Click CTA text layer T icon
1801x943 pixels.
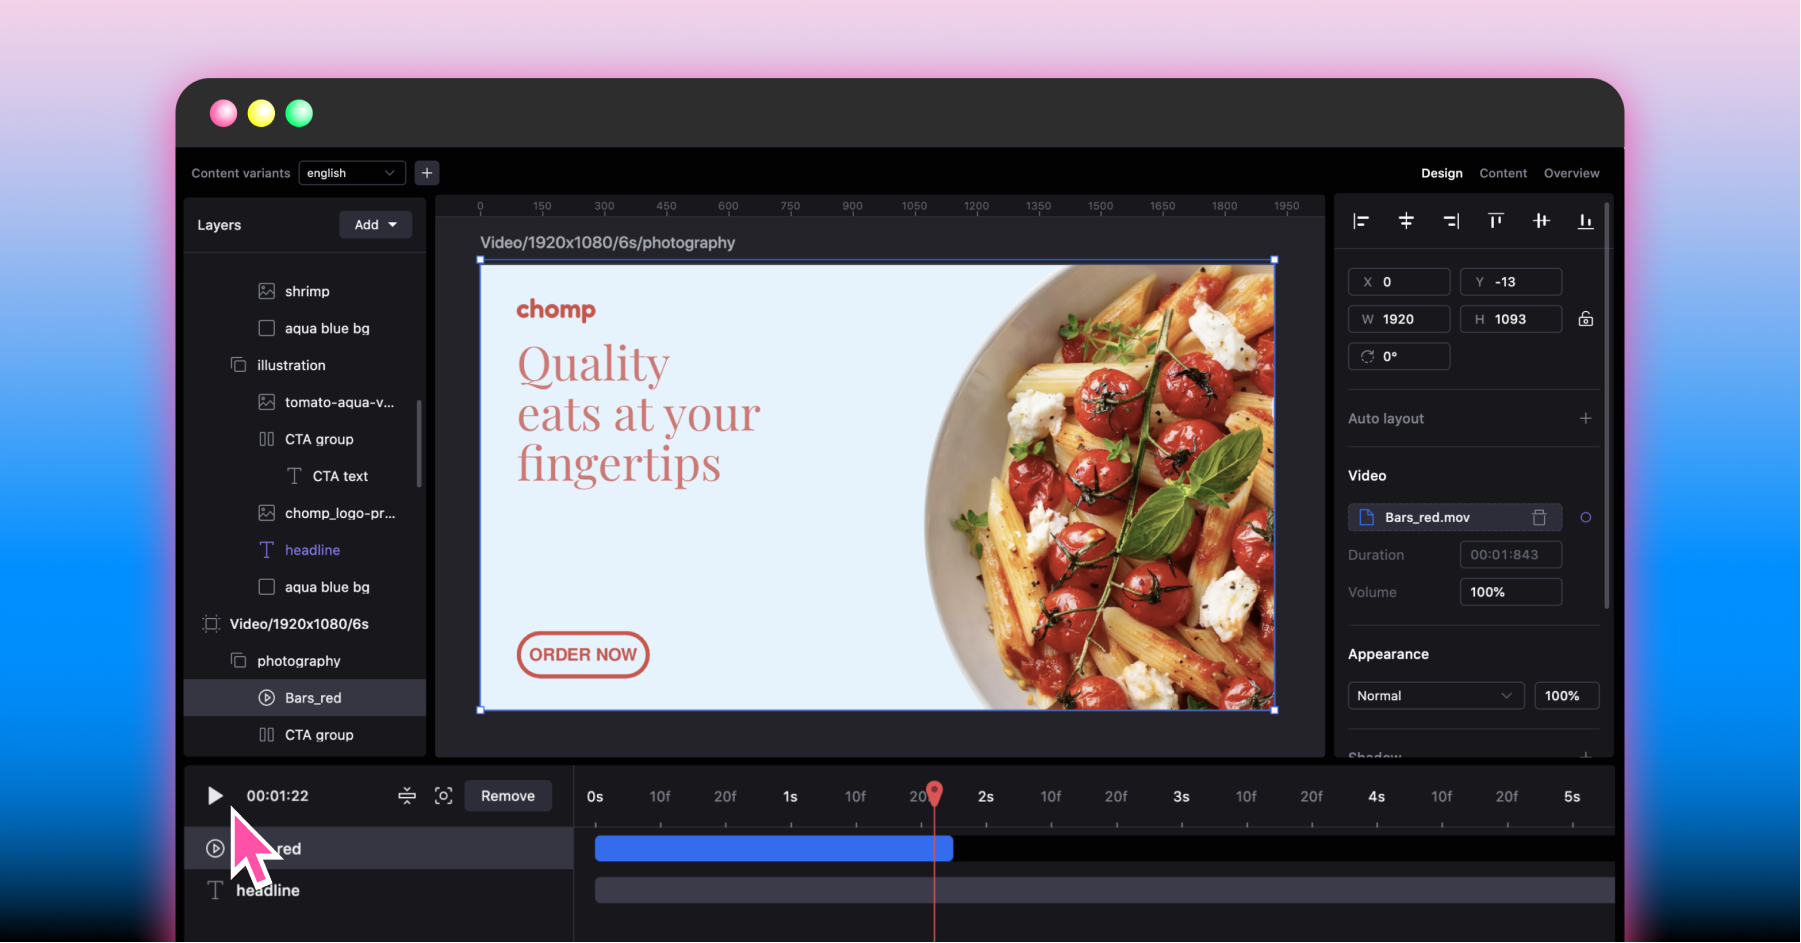tap(294, 476)
